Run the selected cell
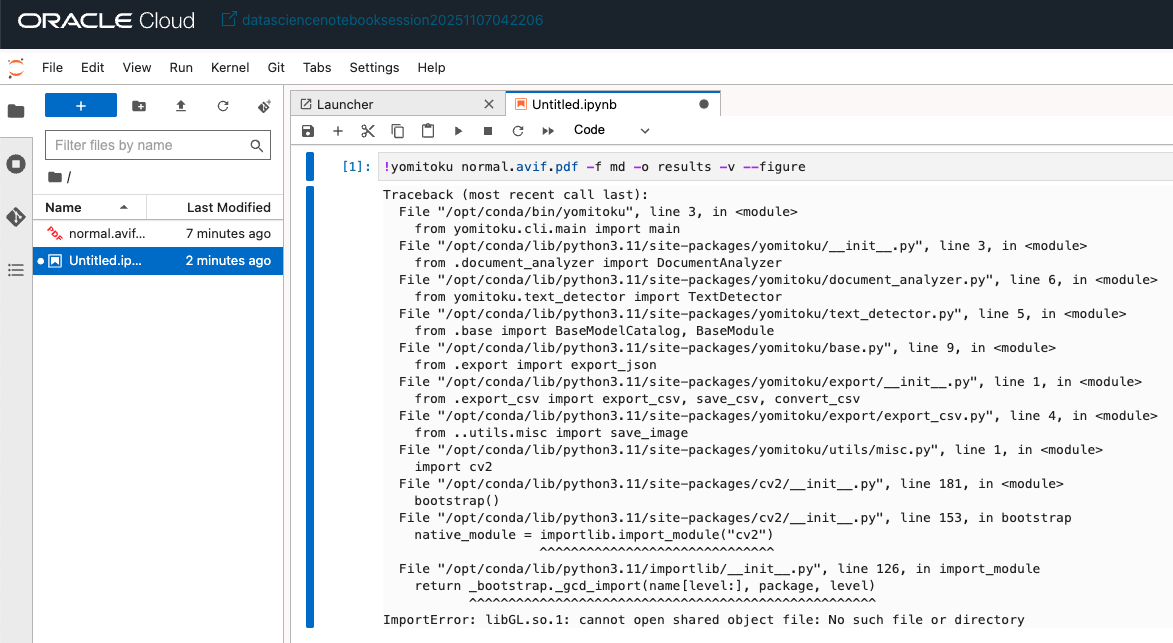The width and height of the screenshot is (1173, 643). [458, 131]
